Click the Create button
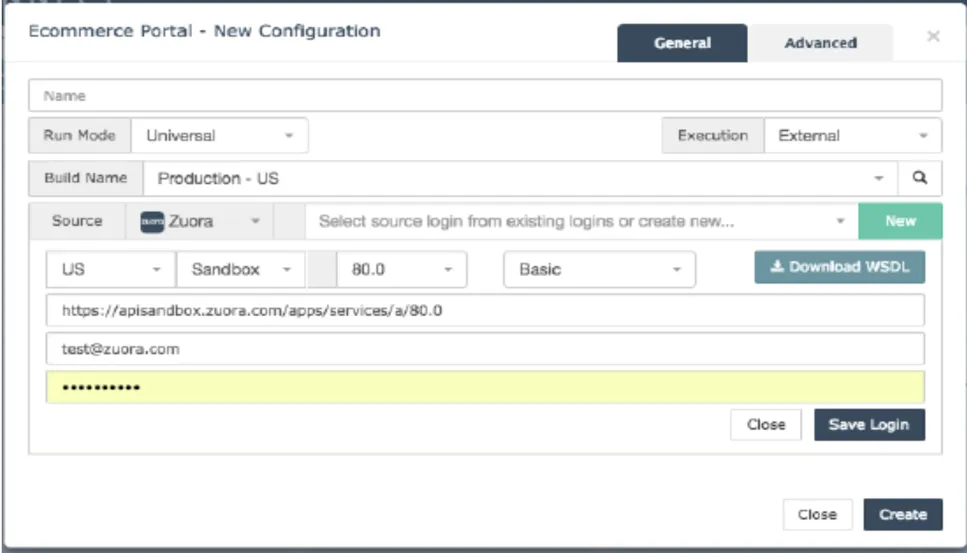The image size is (967, 553). 903,515
